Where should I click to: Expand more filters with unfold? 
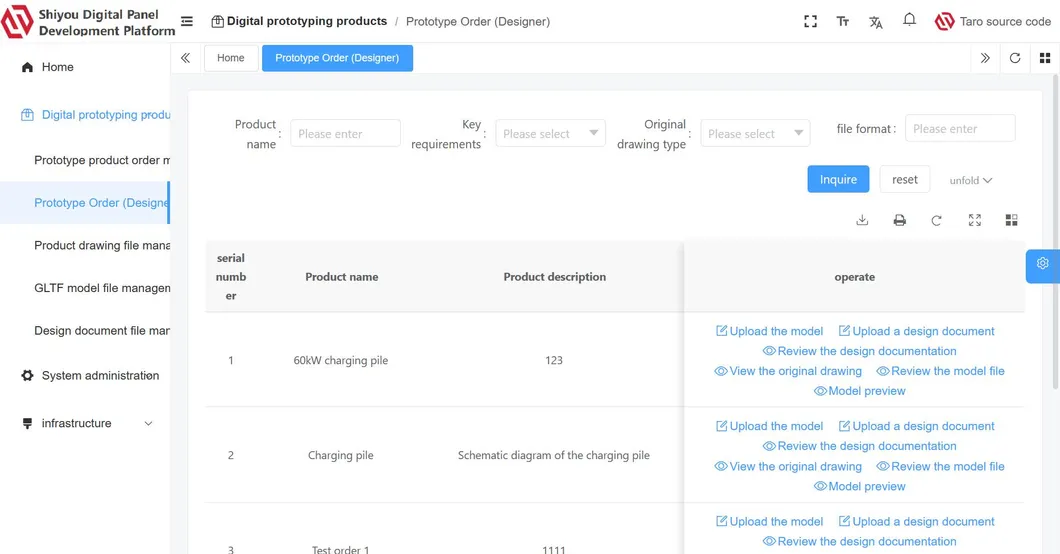[970, 181]
